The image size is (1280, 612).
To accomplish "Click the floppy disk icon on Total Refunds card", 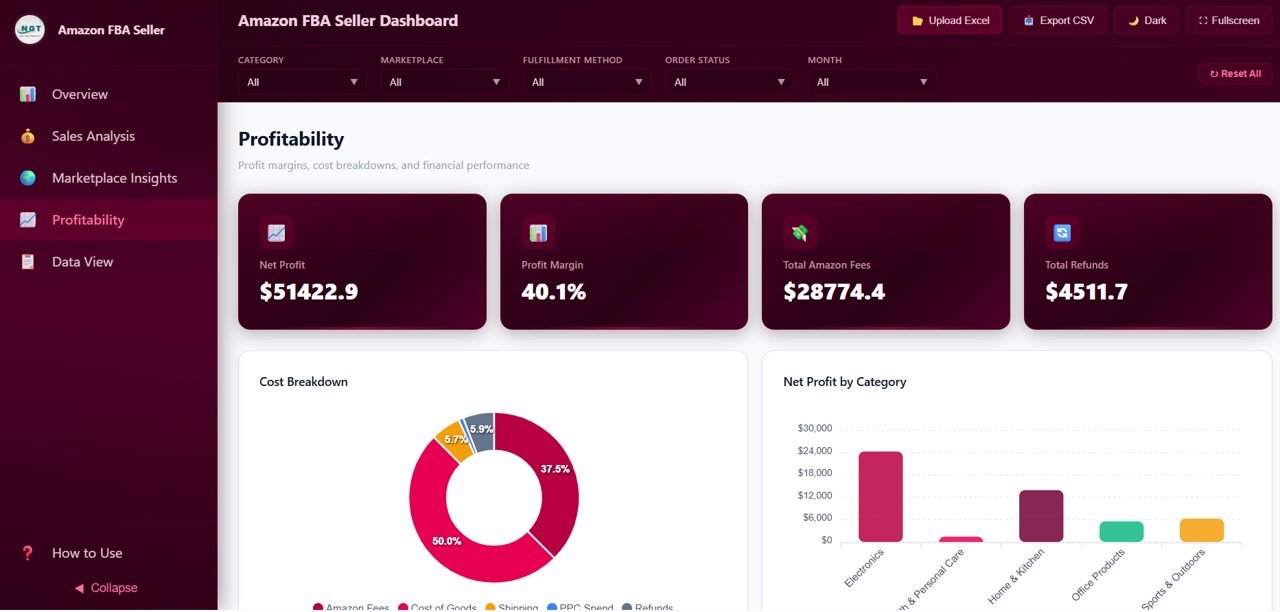I will pos(1062,231).
